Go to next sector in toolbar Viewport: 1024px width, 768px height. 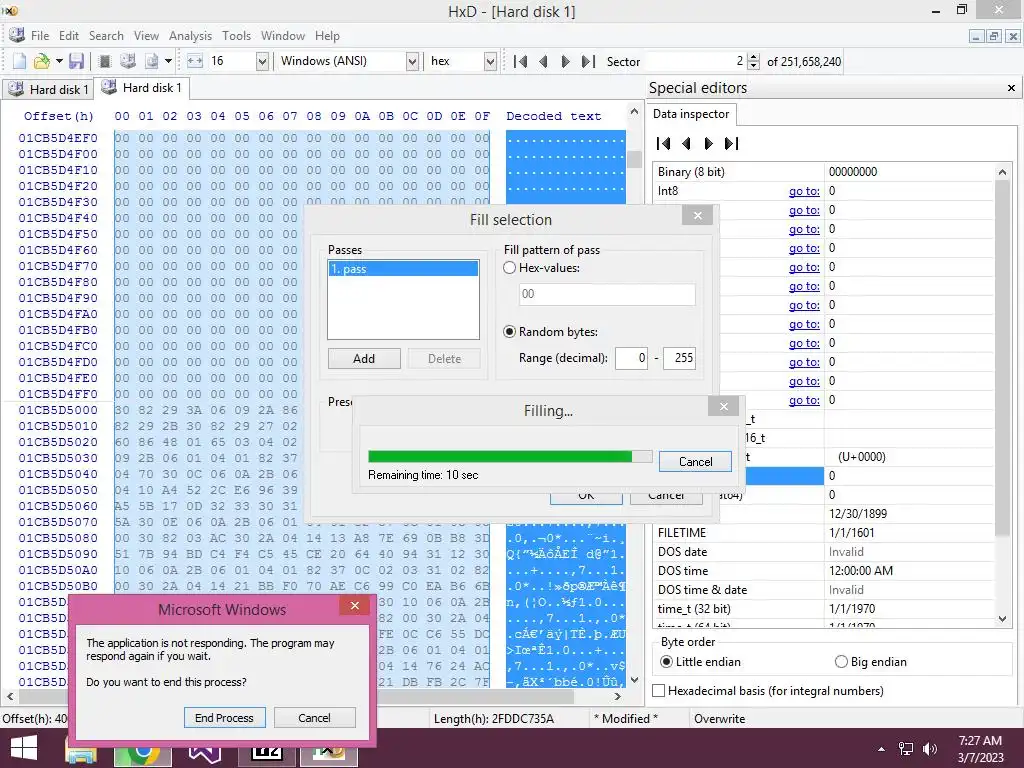(x=566, y=61)
